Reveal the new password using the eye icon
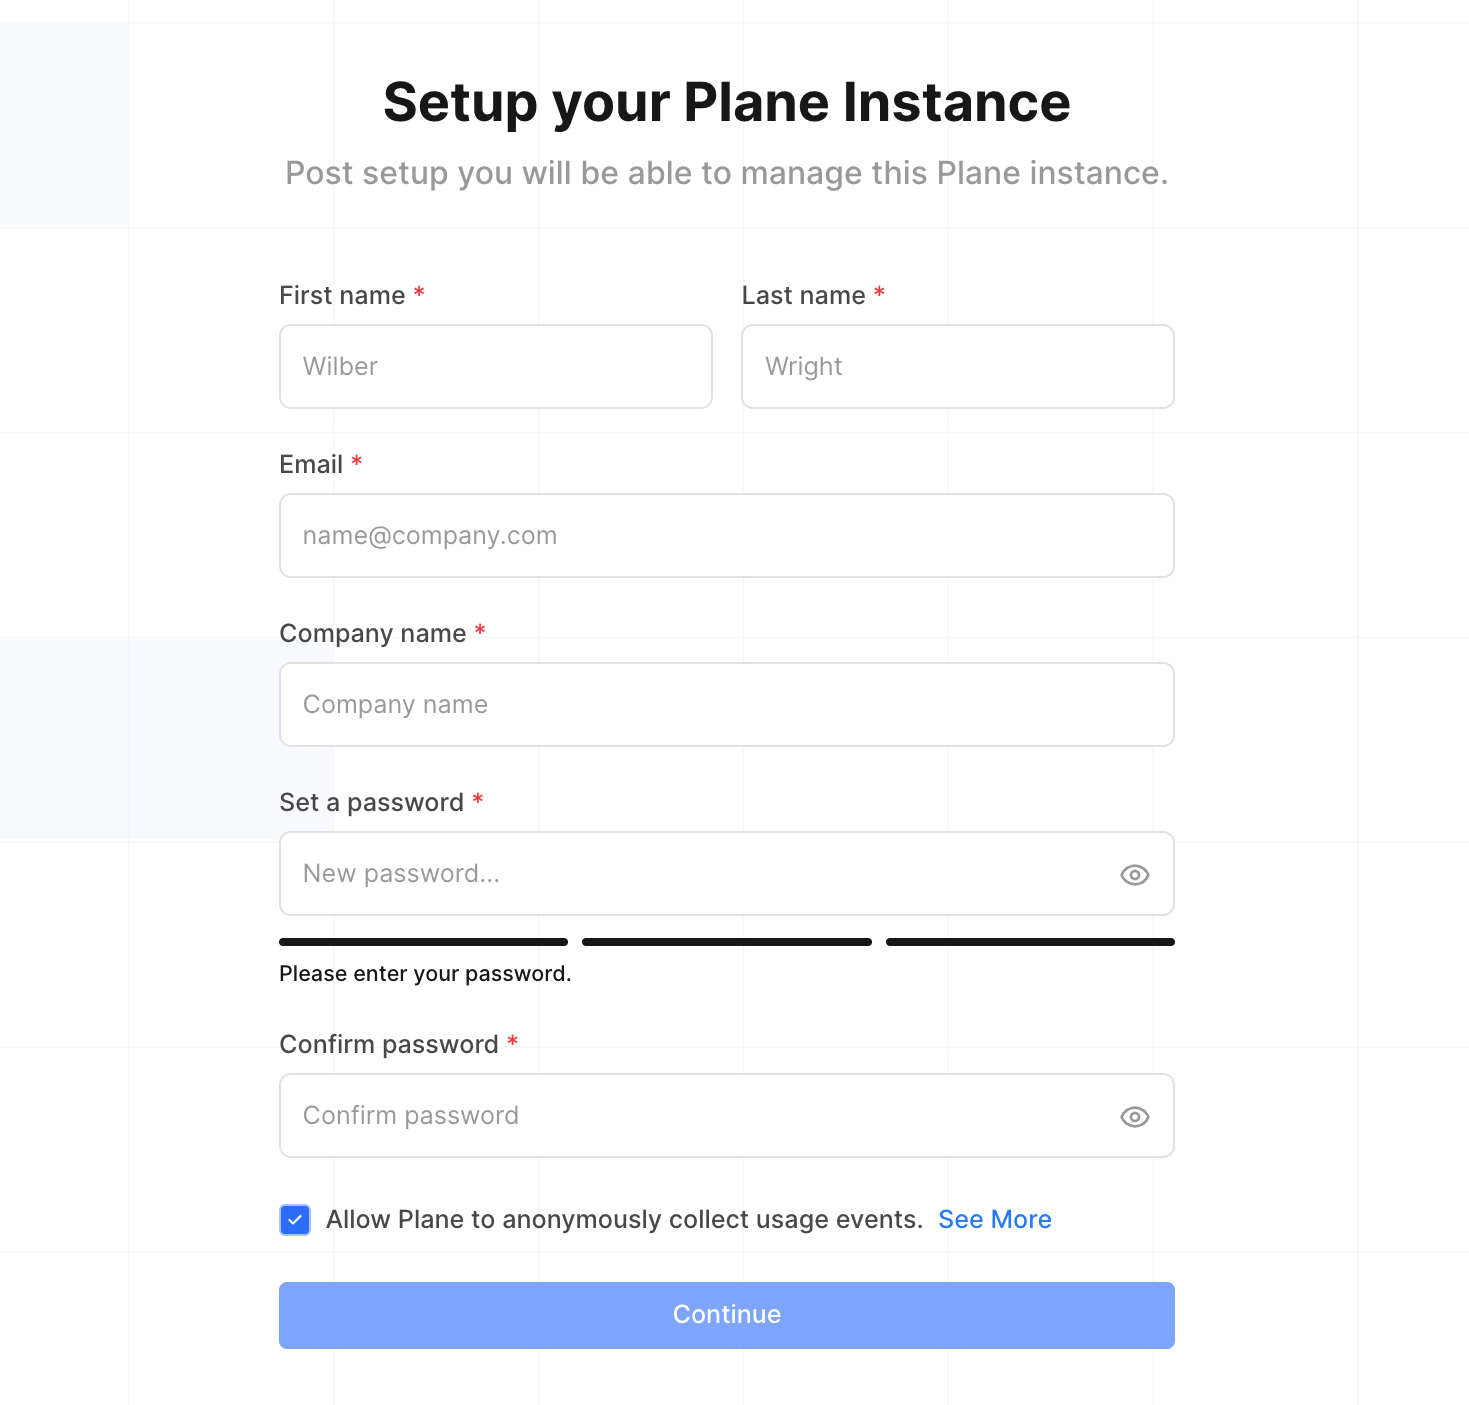This screenshot has height=1405, width=1469. (x=1134, y=874)
